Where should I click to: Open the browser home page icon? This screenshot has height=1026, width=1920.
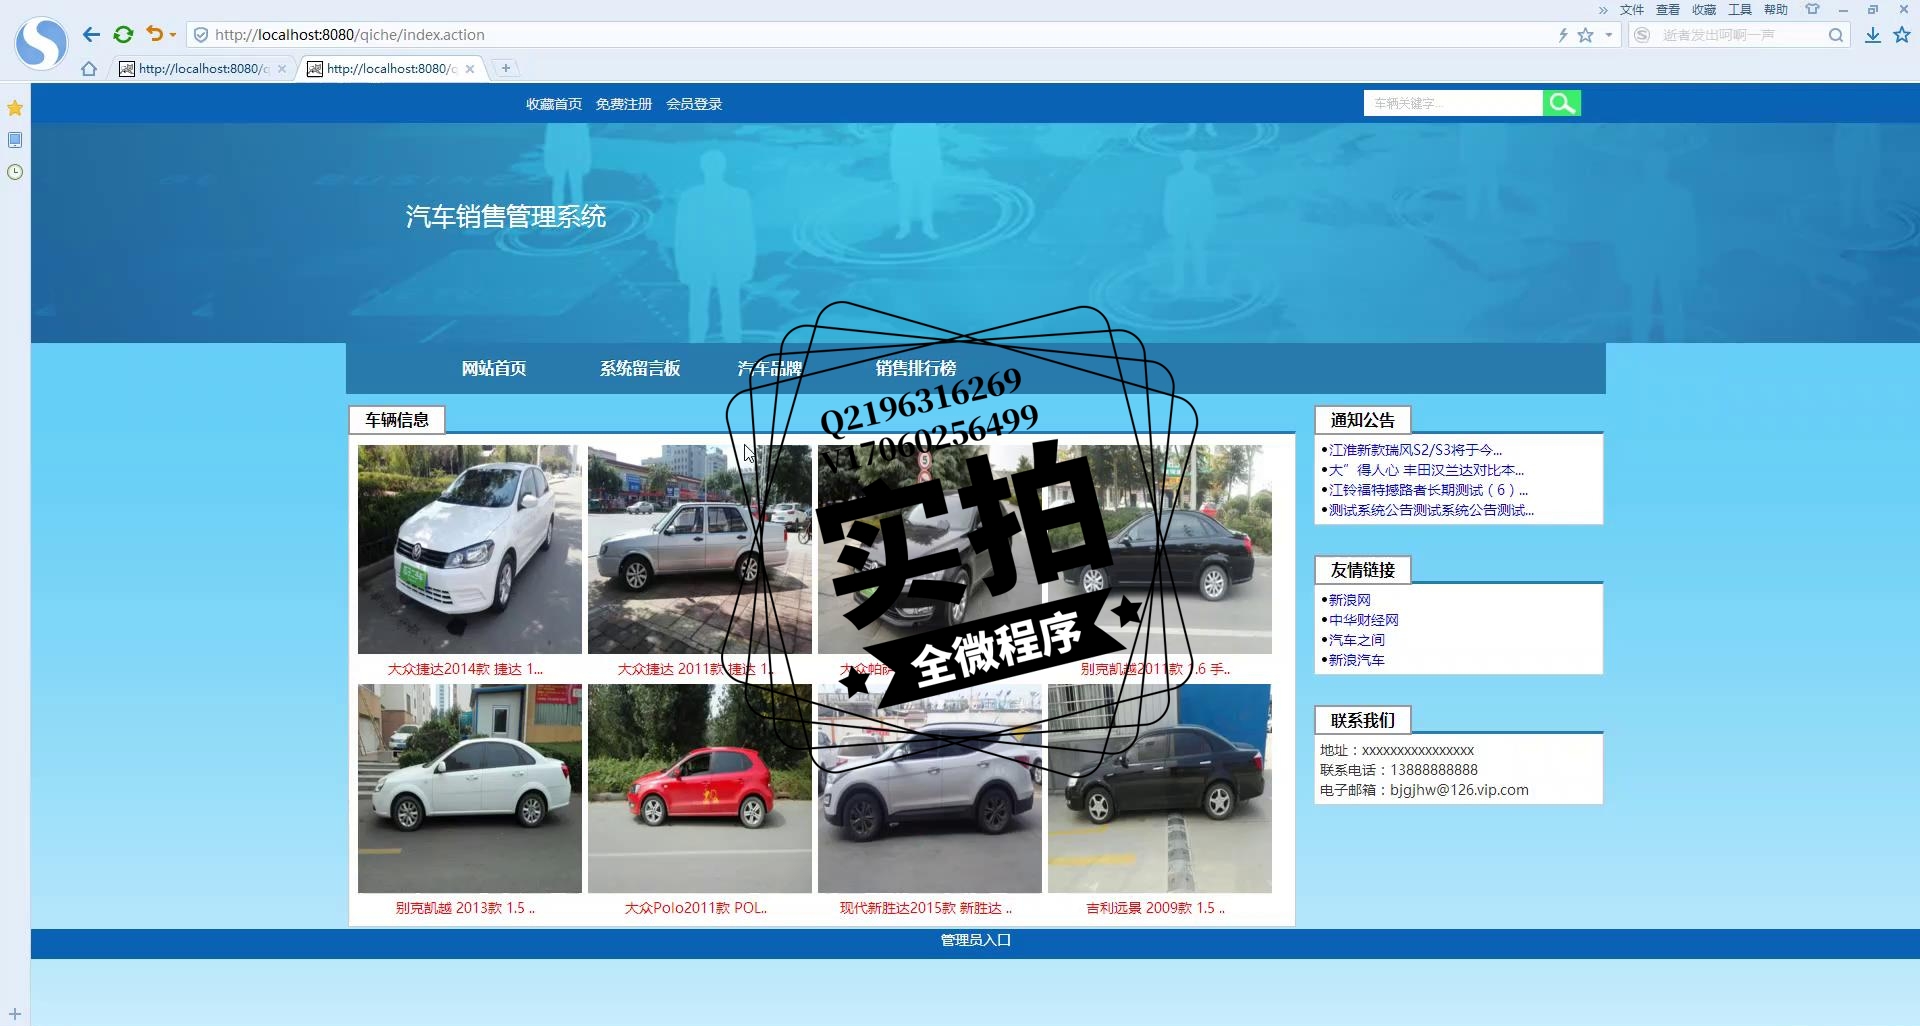pos(89,69)
